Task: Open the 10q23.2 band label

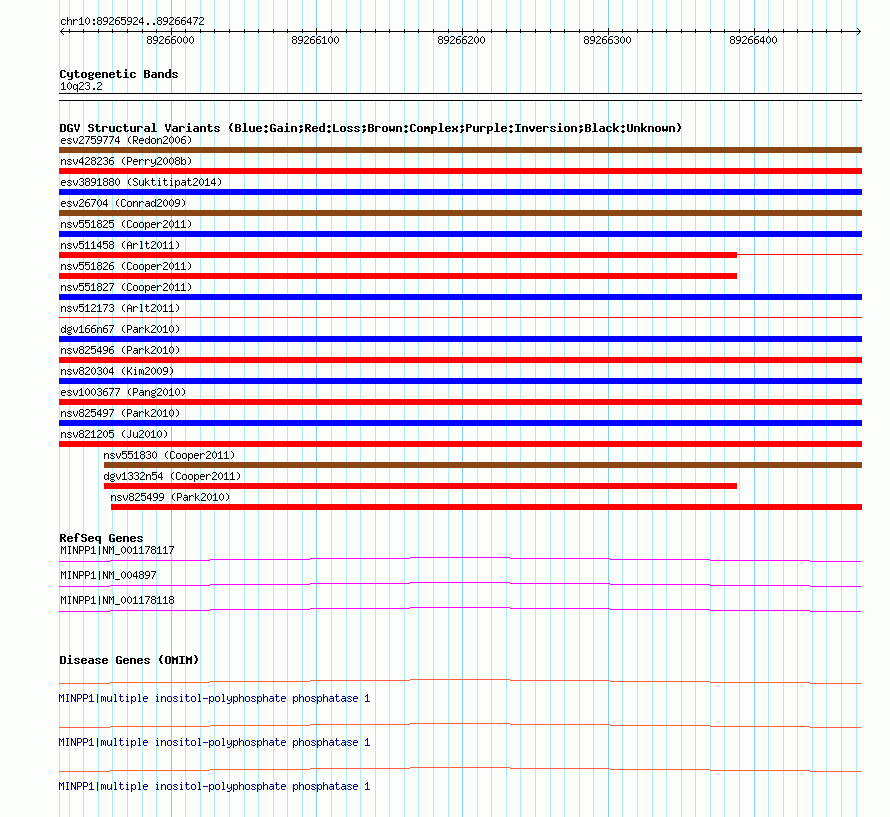Action: pyautogui.click(x=81, y=86)
